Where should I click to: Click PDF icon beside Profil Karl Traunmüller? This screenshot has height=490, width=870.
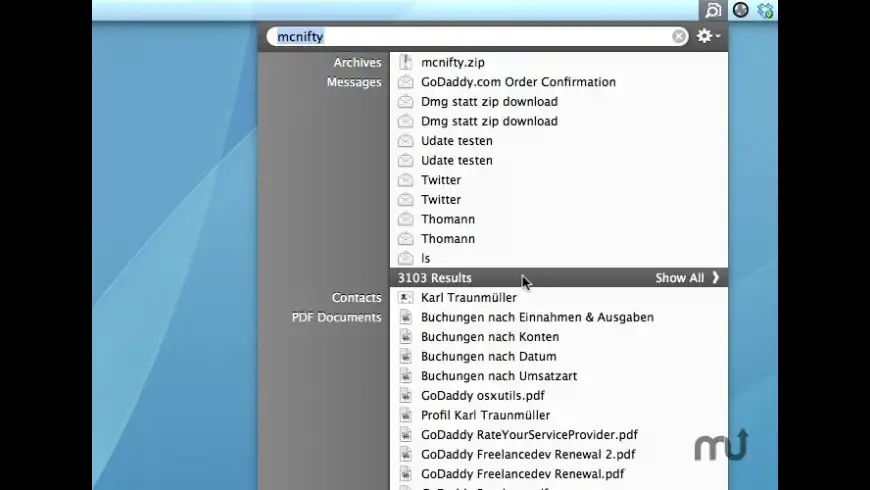click(406, 415)
